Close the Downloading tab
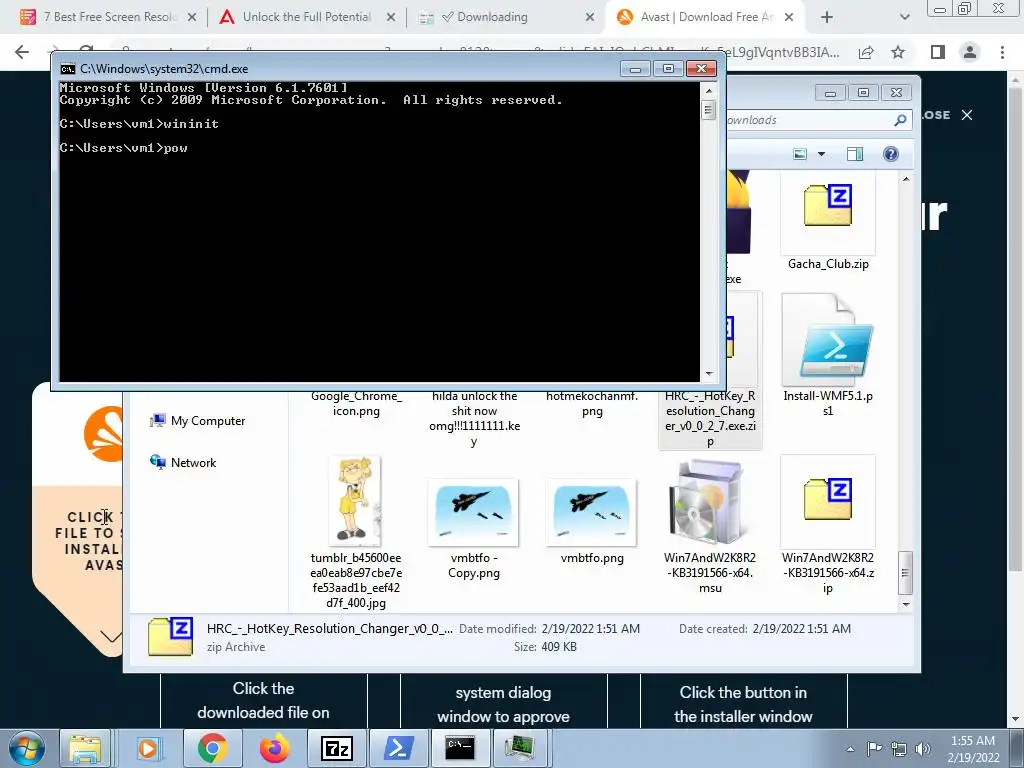 point(590,17)
